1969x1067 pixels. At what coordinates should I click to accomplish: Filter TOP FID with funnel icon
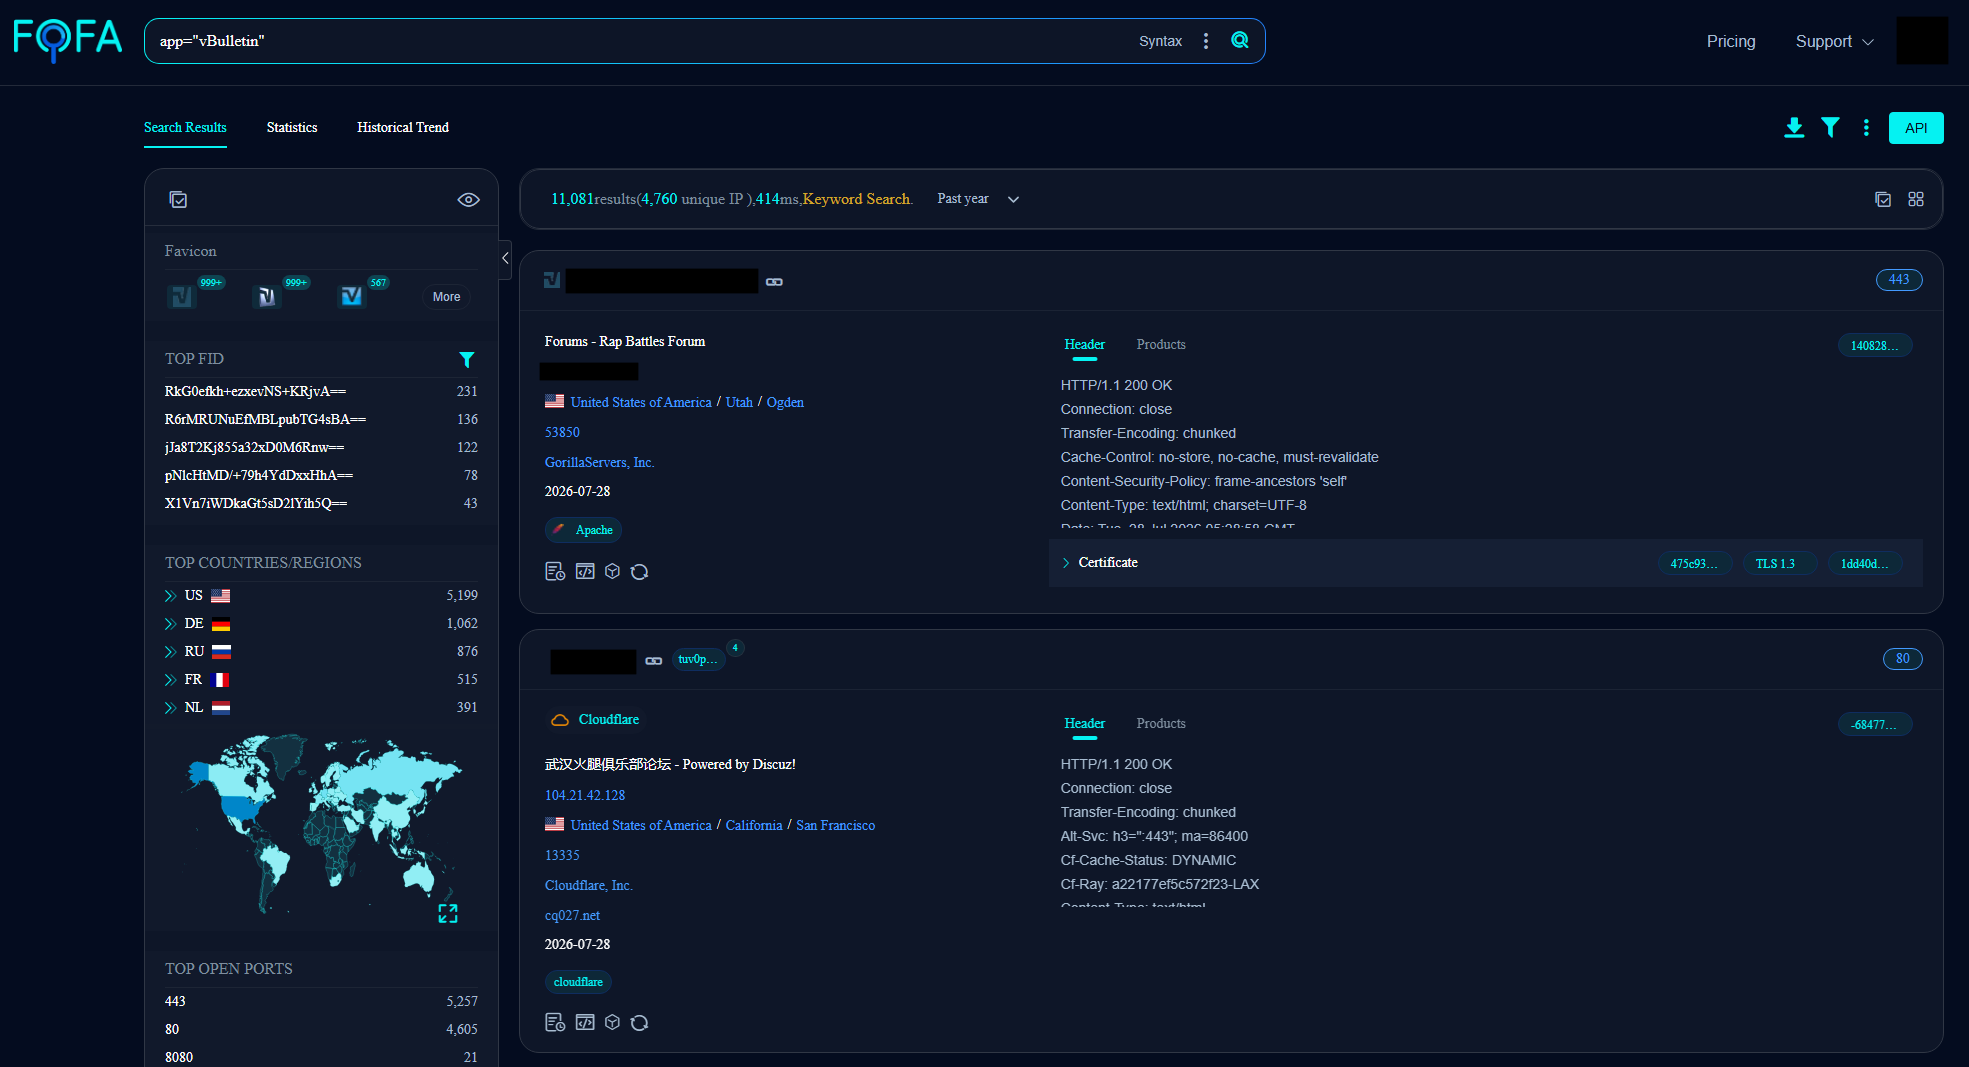click(x=467, y=359)
